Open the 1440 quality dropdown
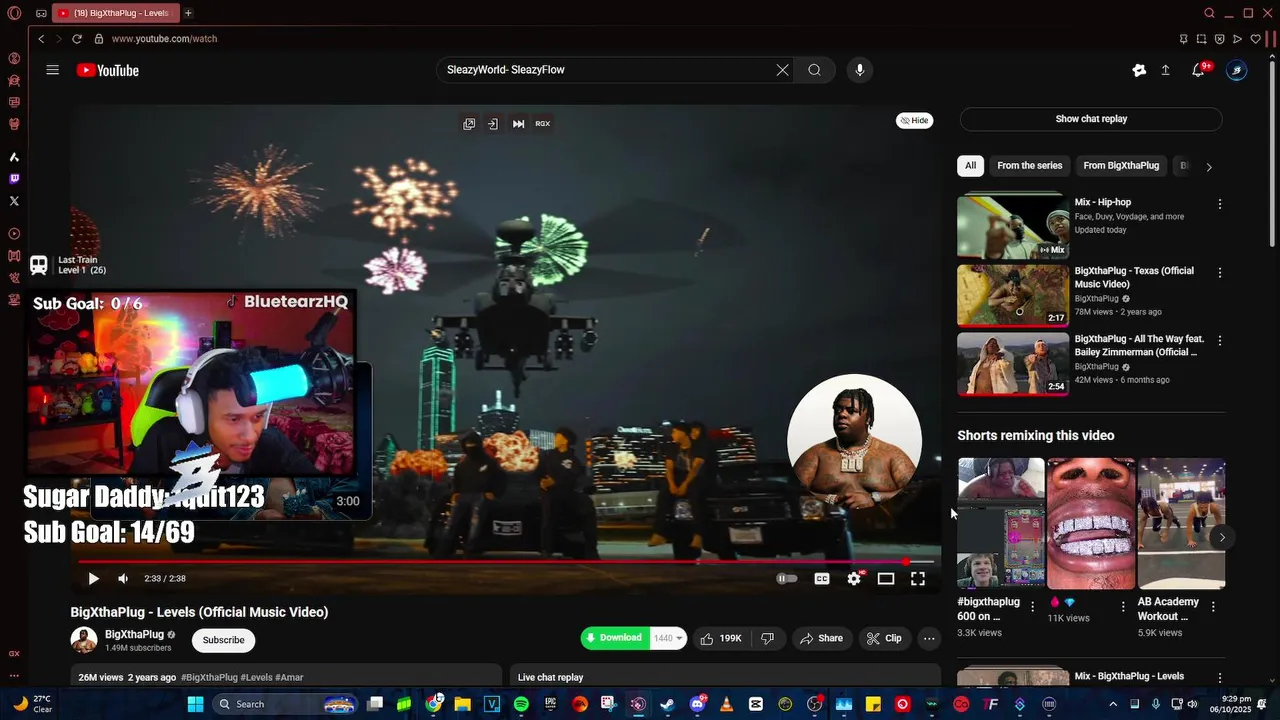Screen dimensions: 1280x720 [x=668, y=638]
